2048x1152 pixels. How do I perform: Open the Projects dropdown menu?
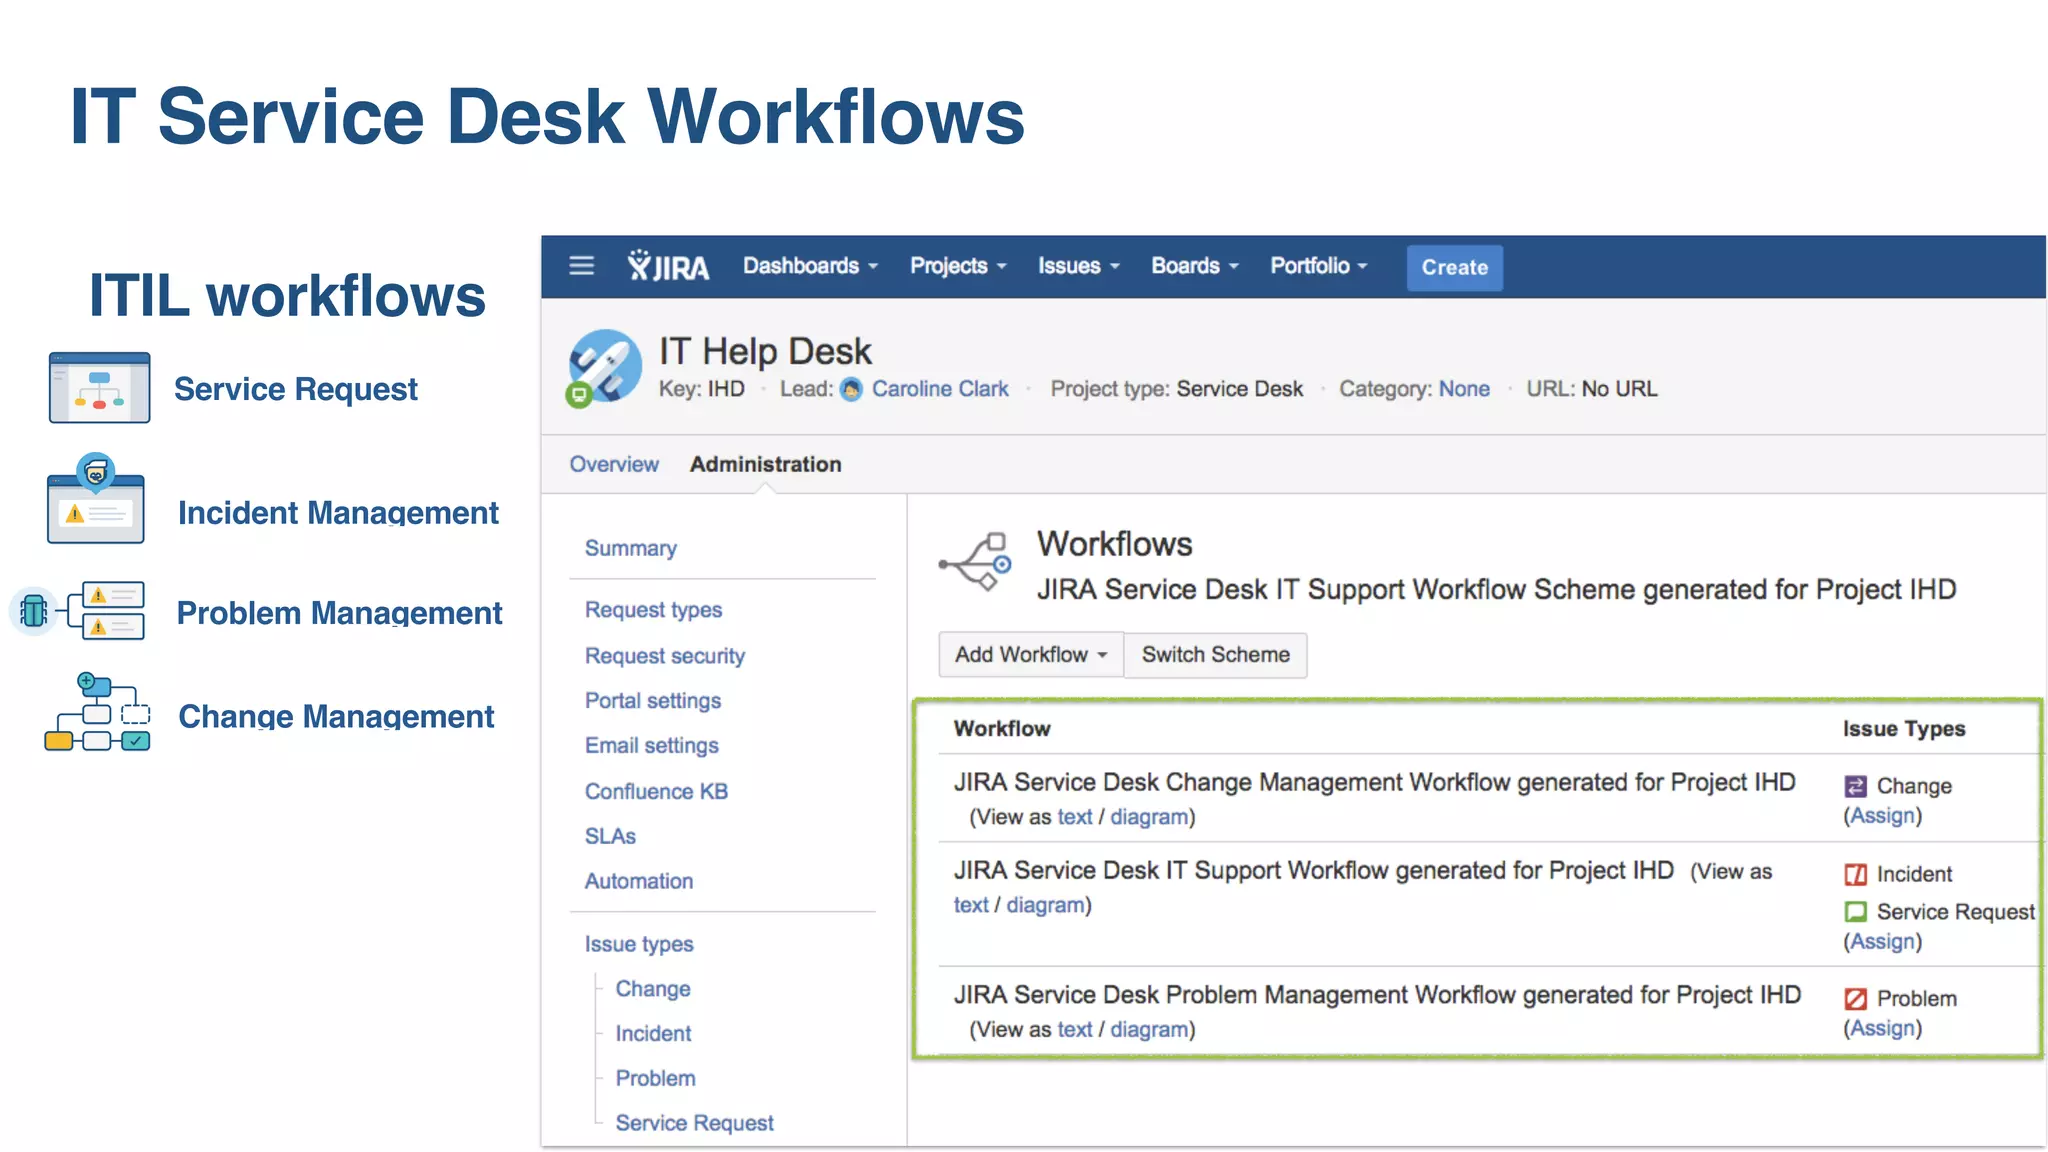(x=958, y=266)
